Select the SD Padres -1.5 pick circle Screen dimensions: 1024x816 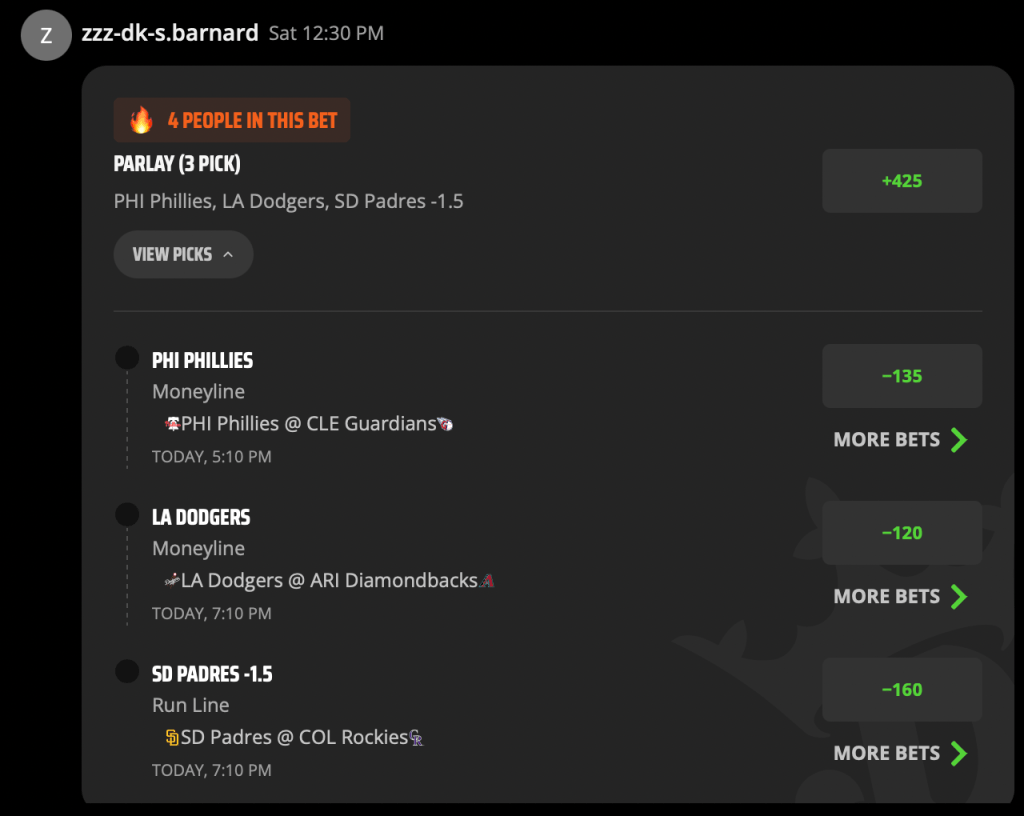tap(127, 671)
